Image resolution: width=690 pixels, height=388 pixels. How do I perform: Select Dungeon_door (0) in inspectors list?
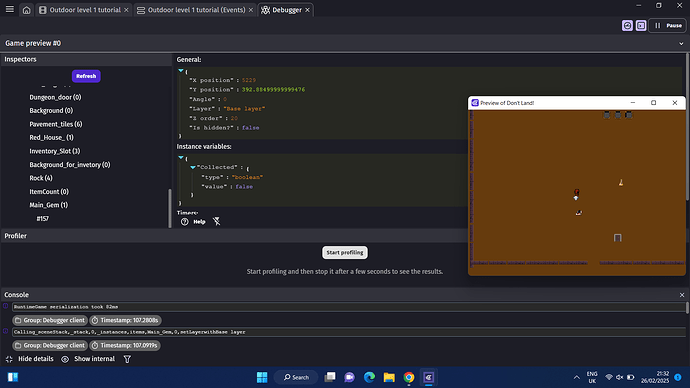pos(55,97)
